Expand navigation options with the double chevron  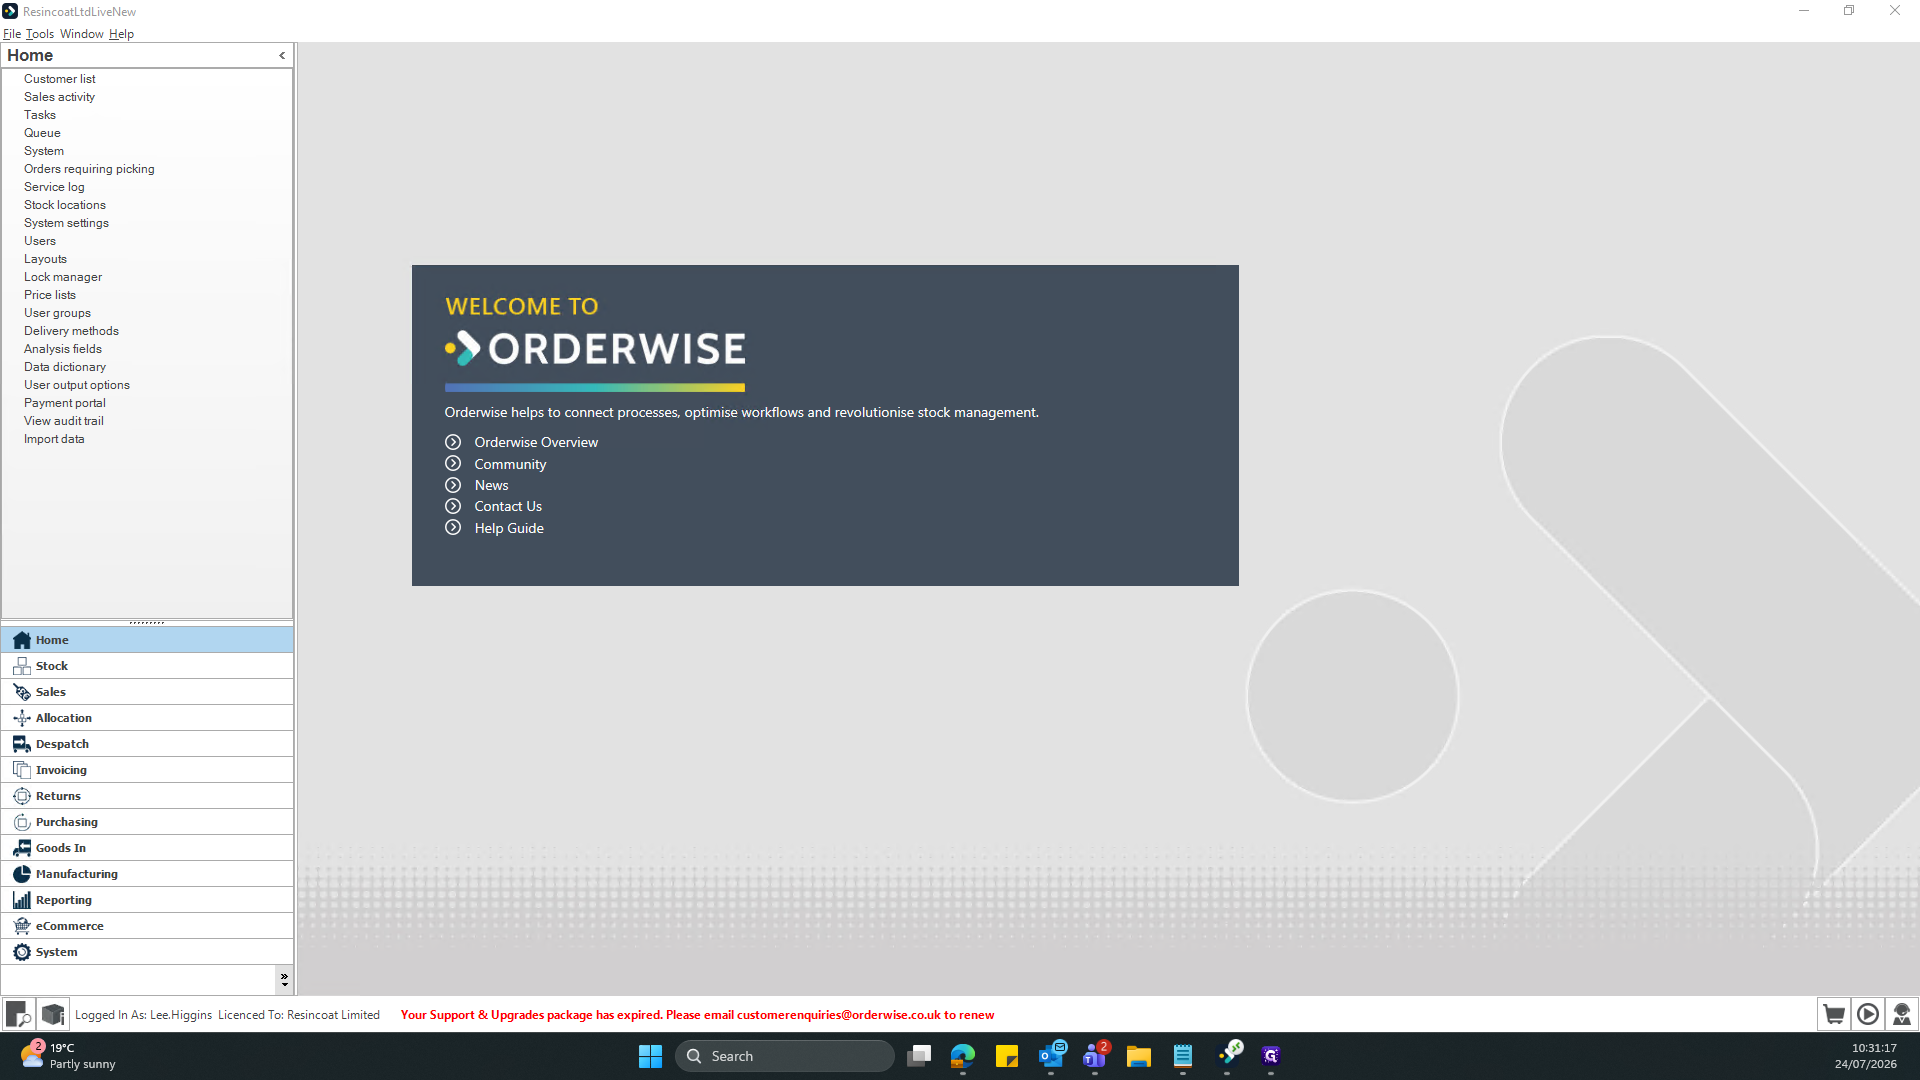pos(284,979)
